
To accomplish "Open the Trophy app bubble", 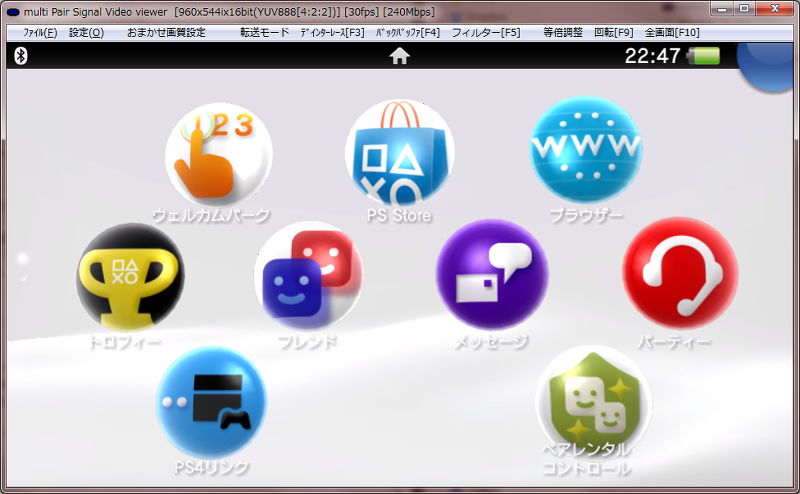I will pos(131,277).
